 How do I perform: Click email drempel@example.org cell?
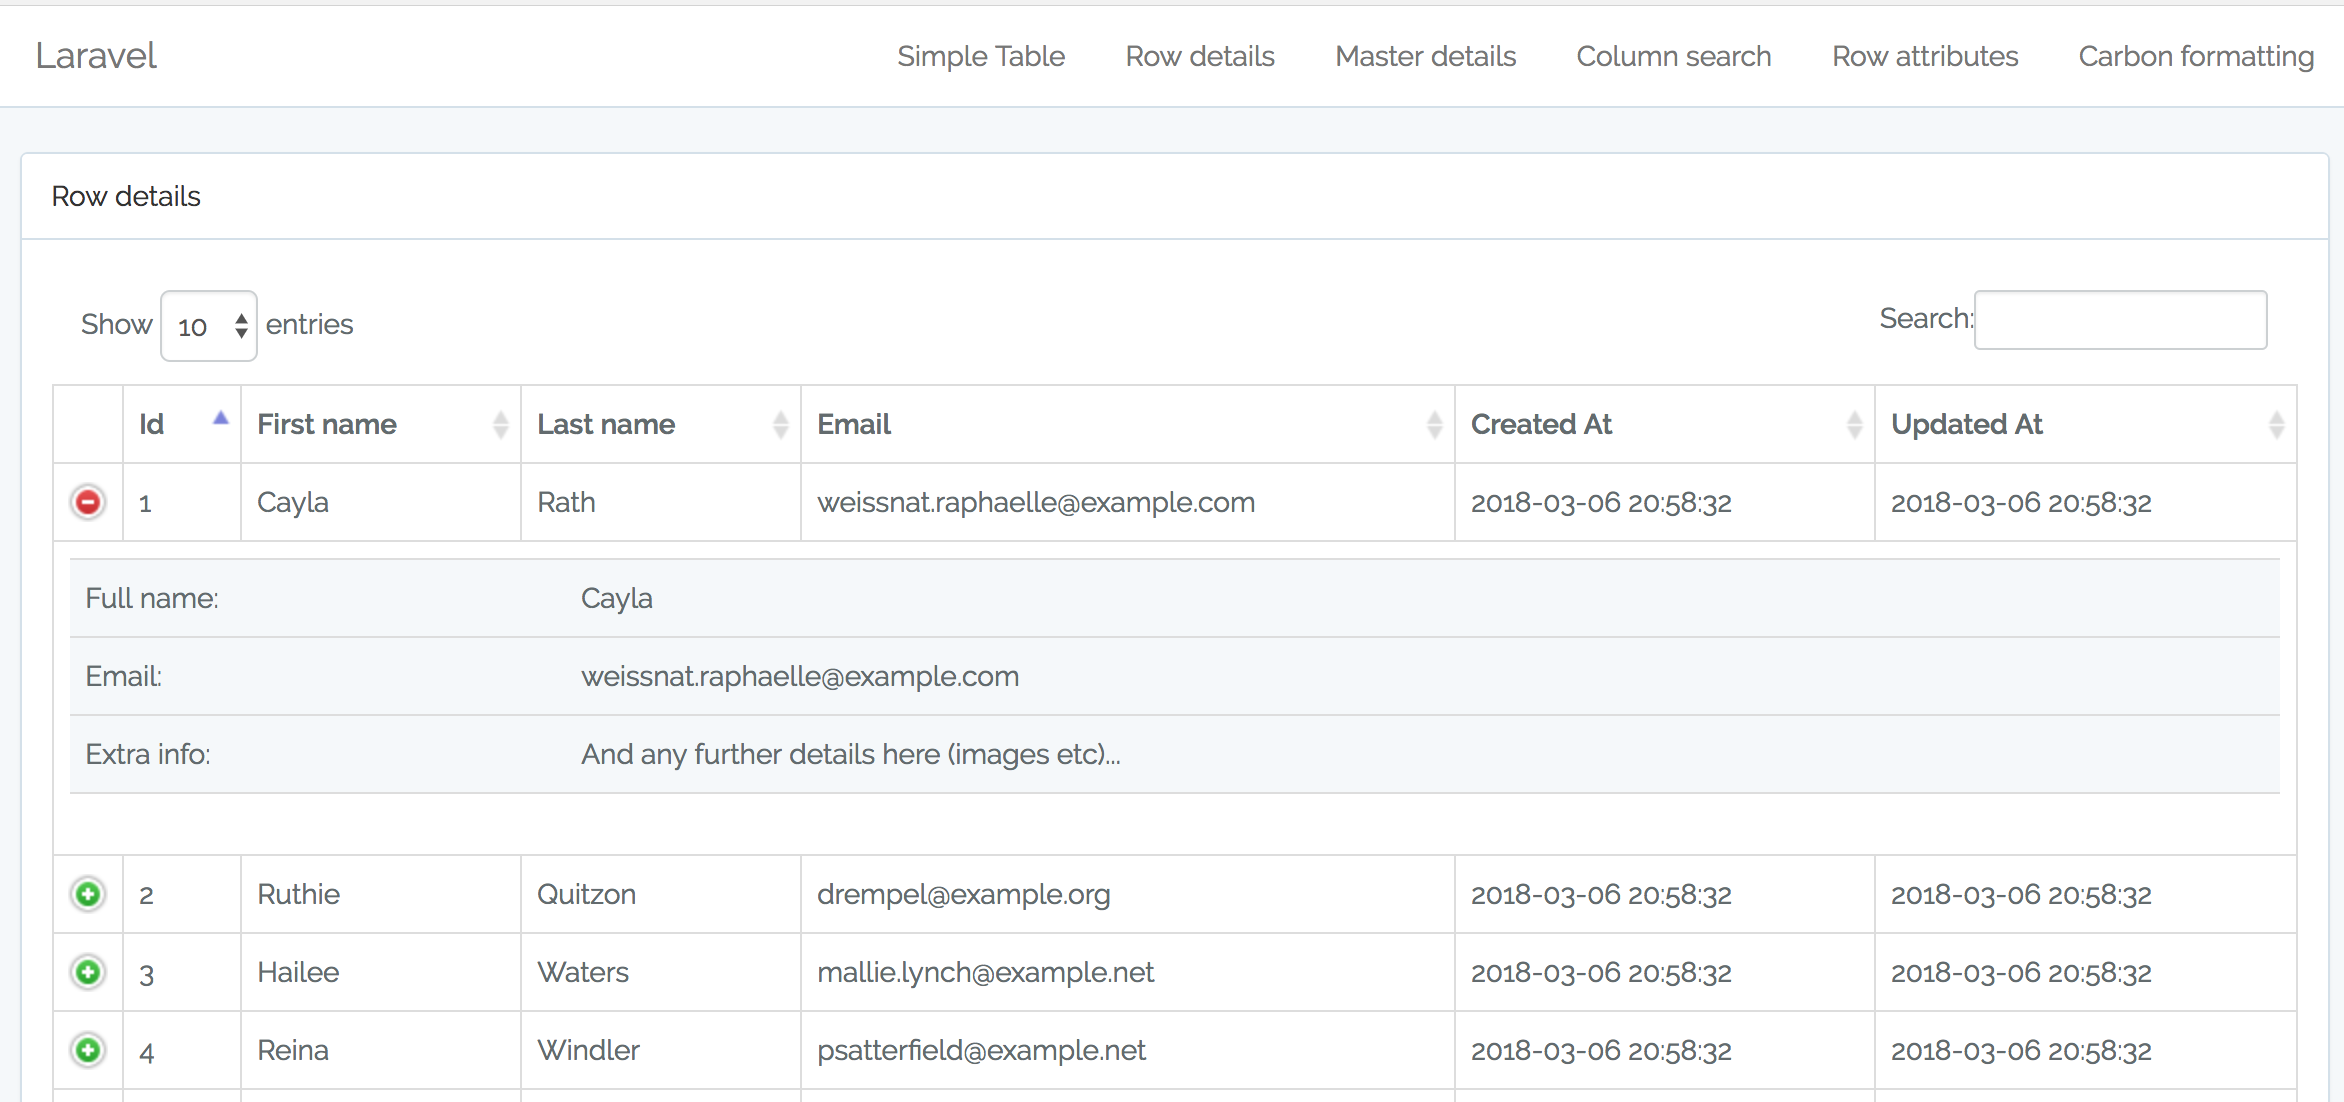coord(963,894)
